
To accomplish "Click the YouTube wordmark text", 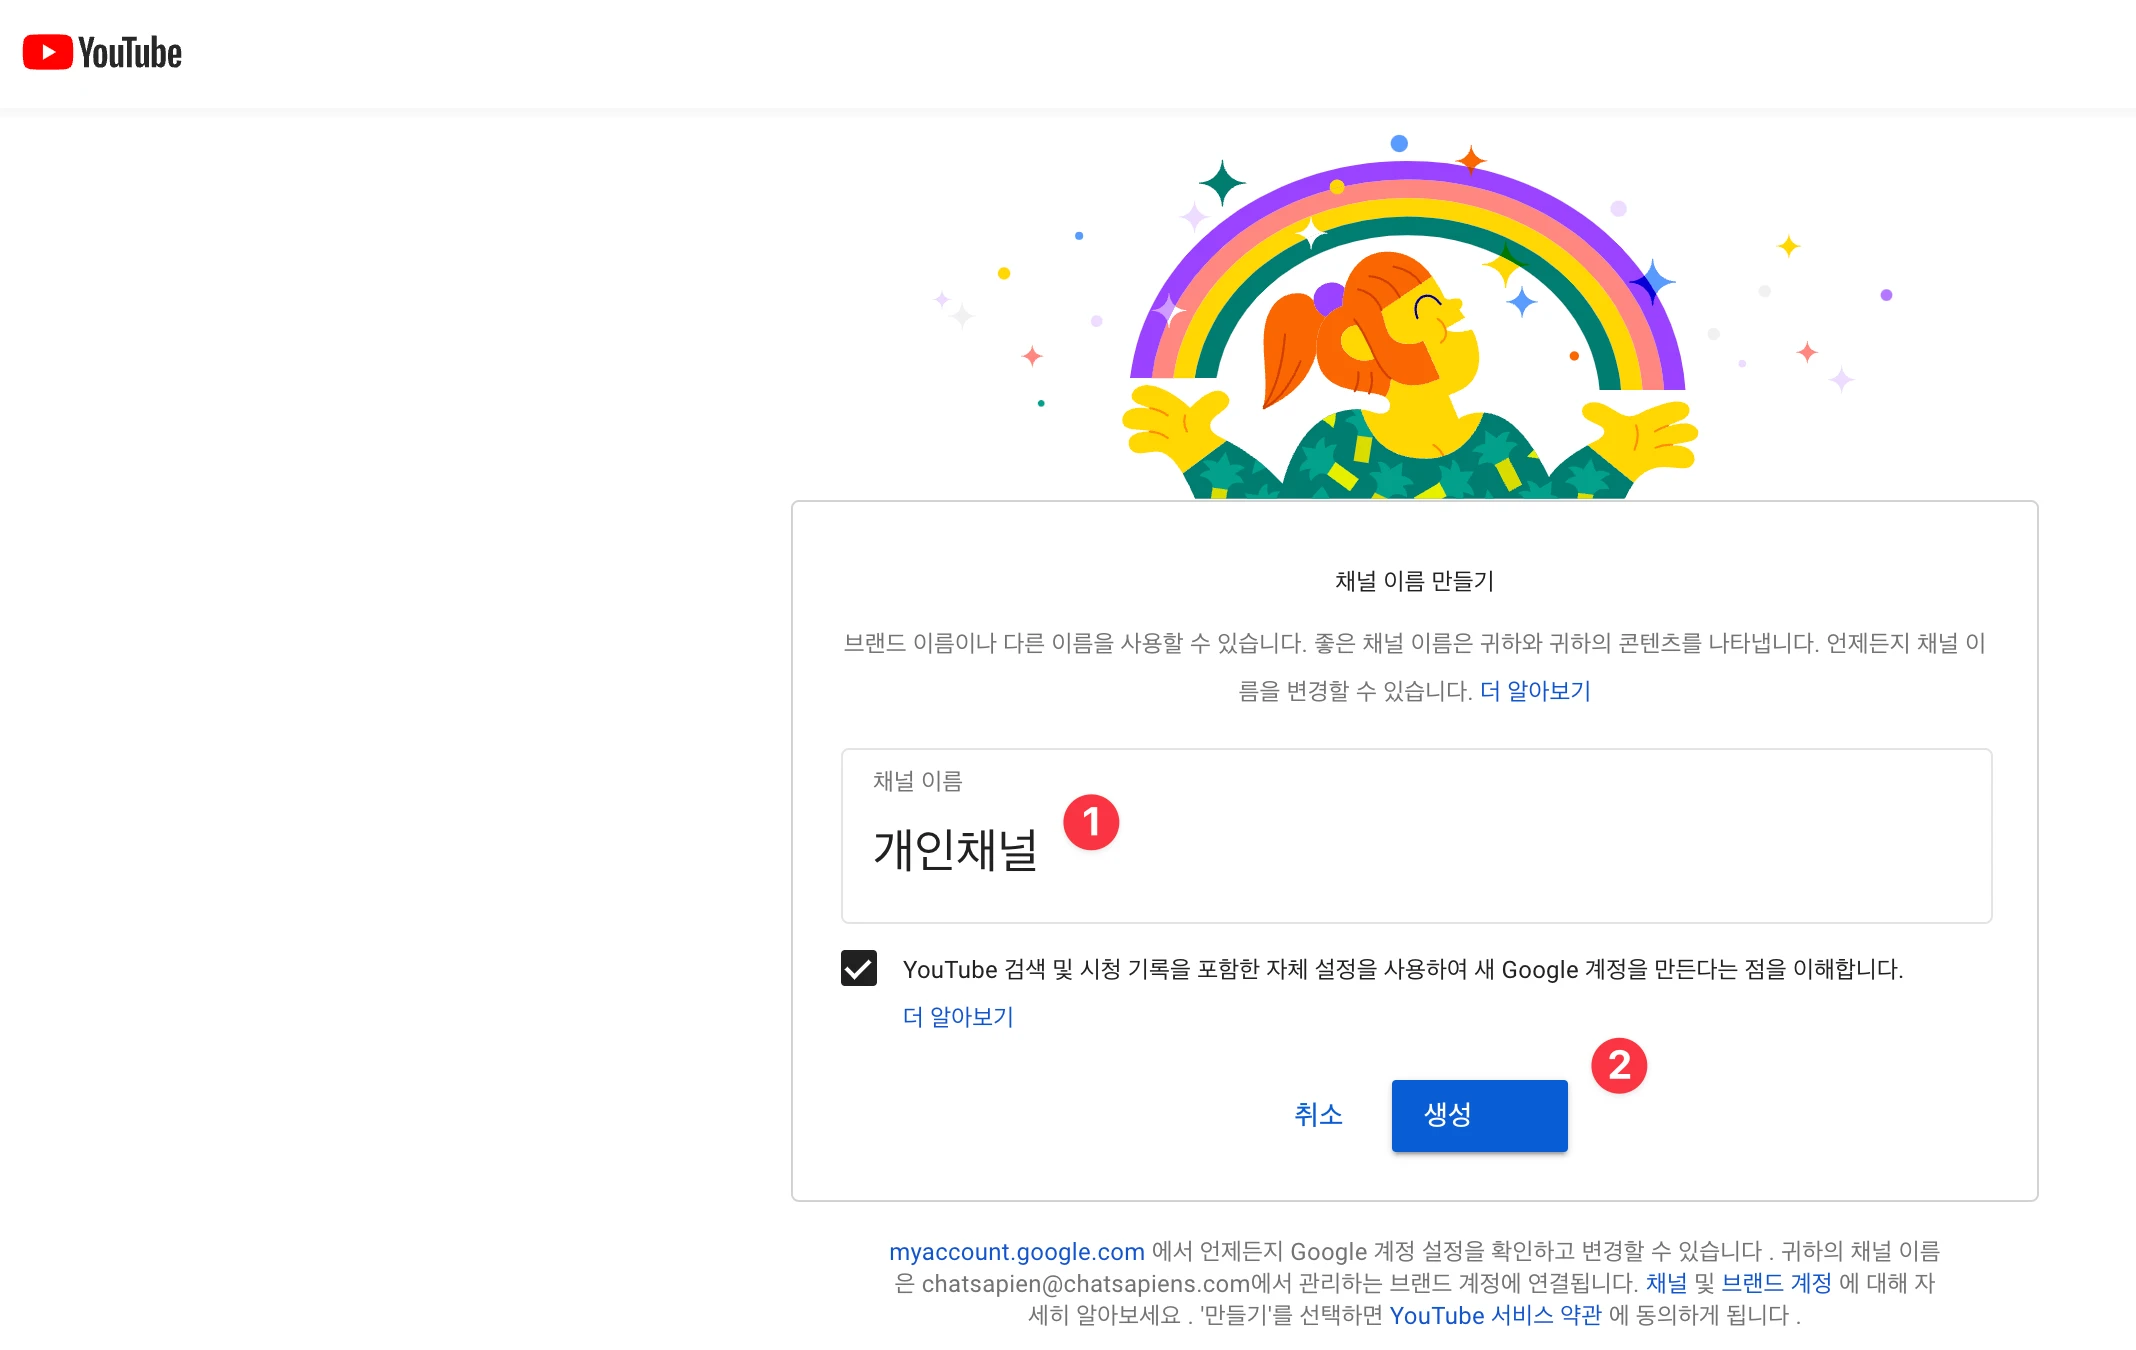I will point(130,53).
